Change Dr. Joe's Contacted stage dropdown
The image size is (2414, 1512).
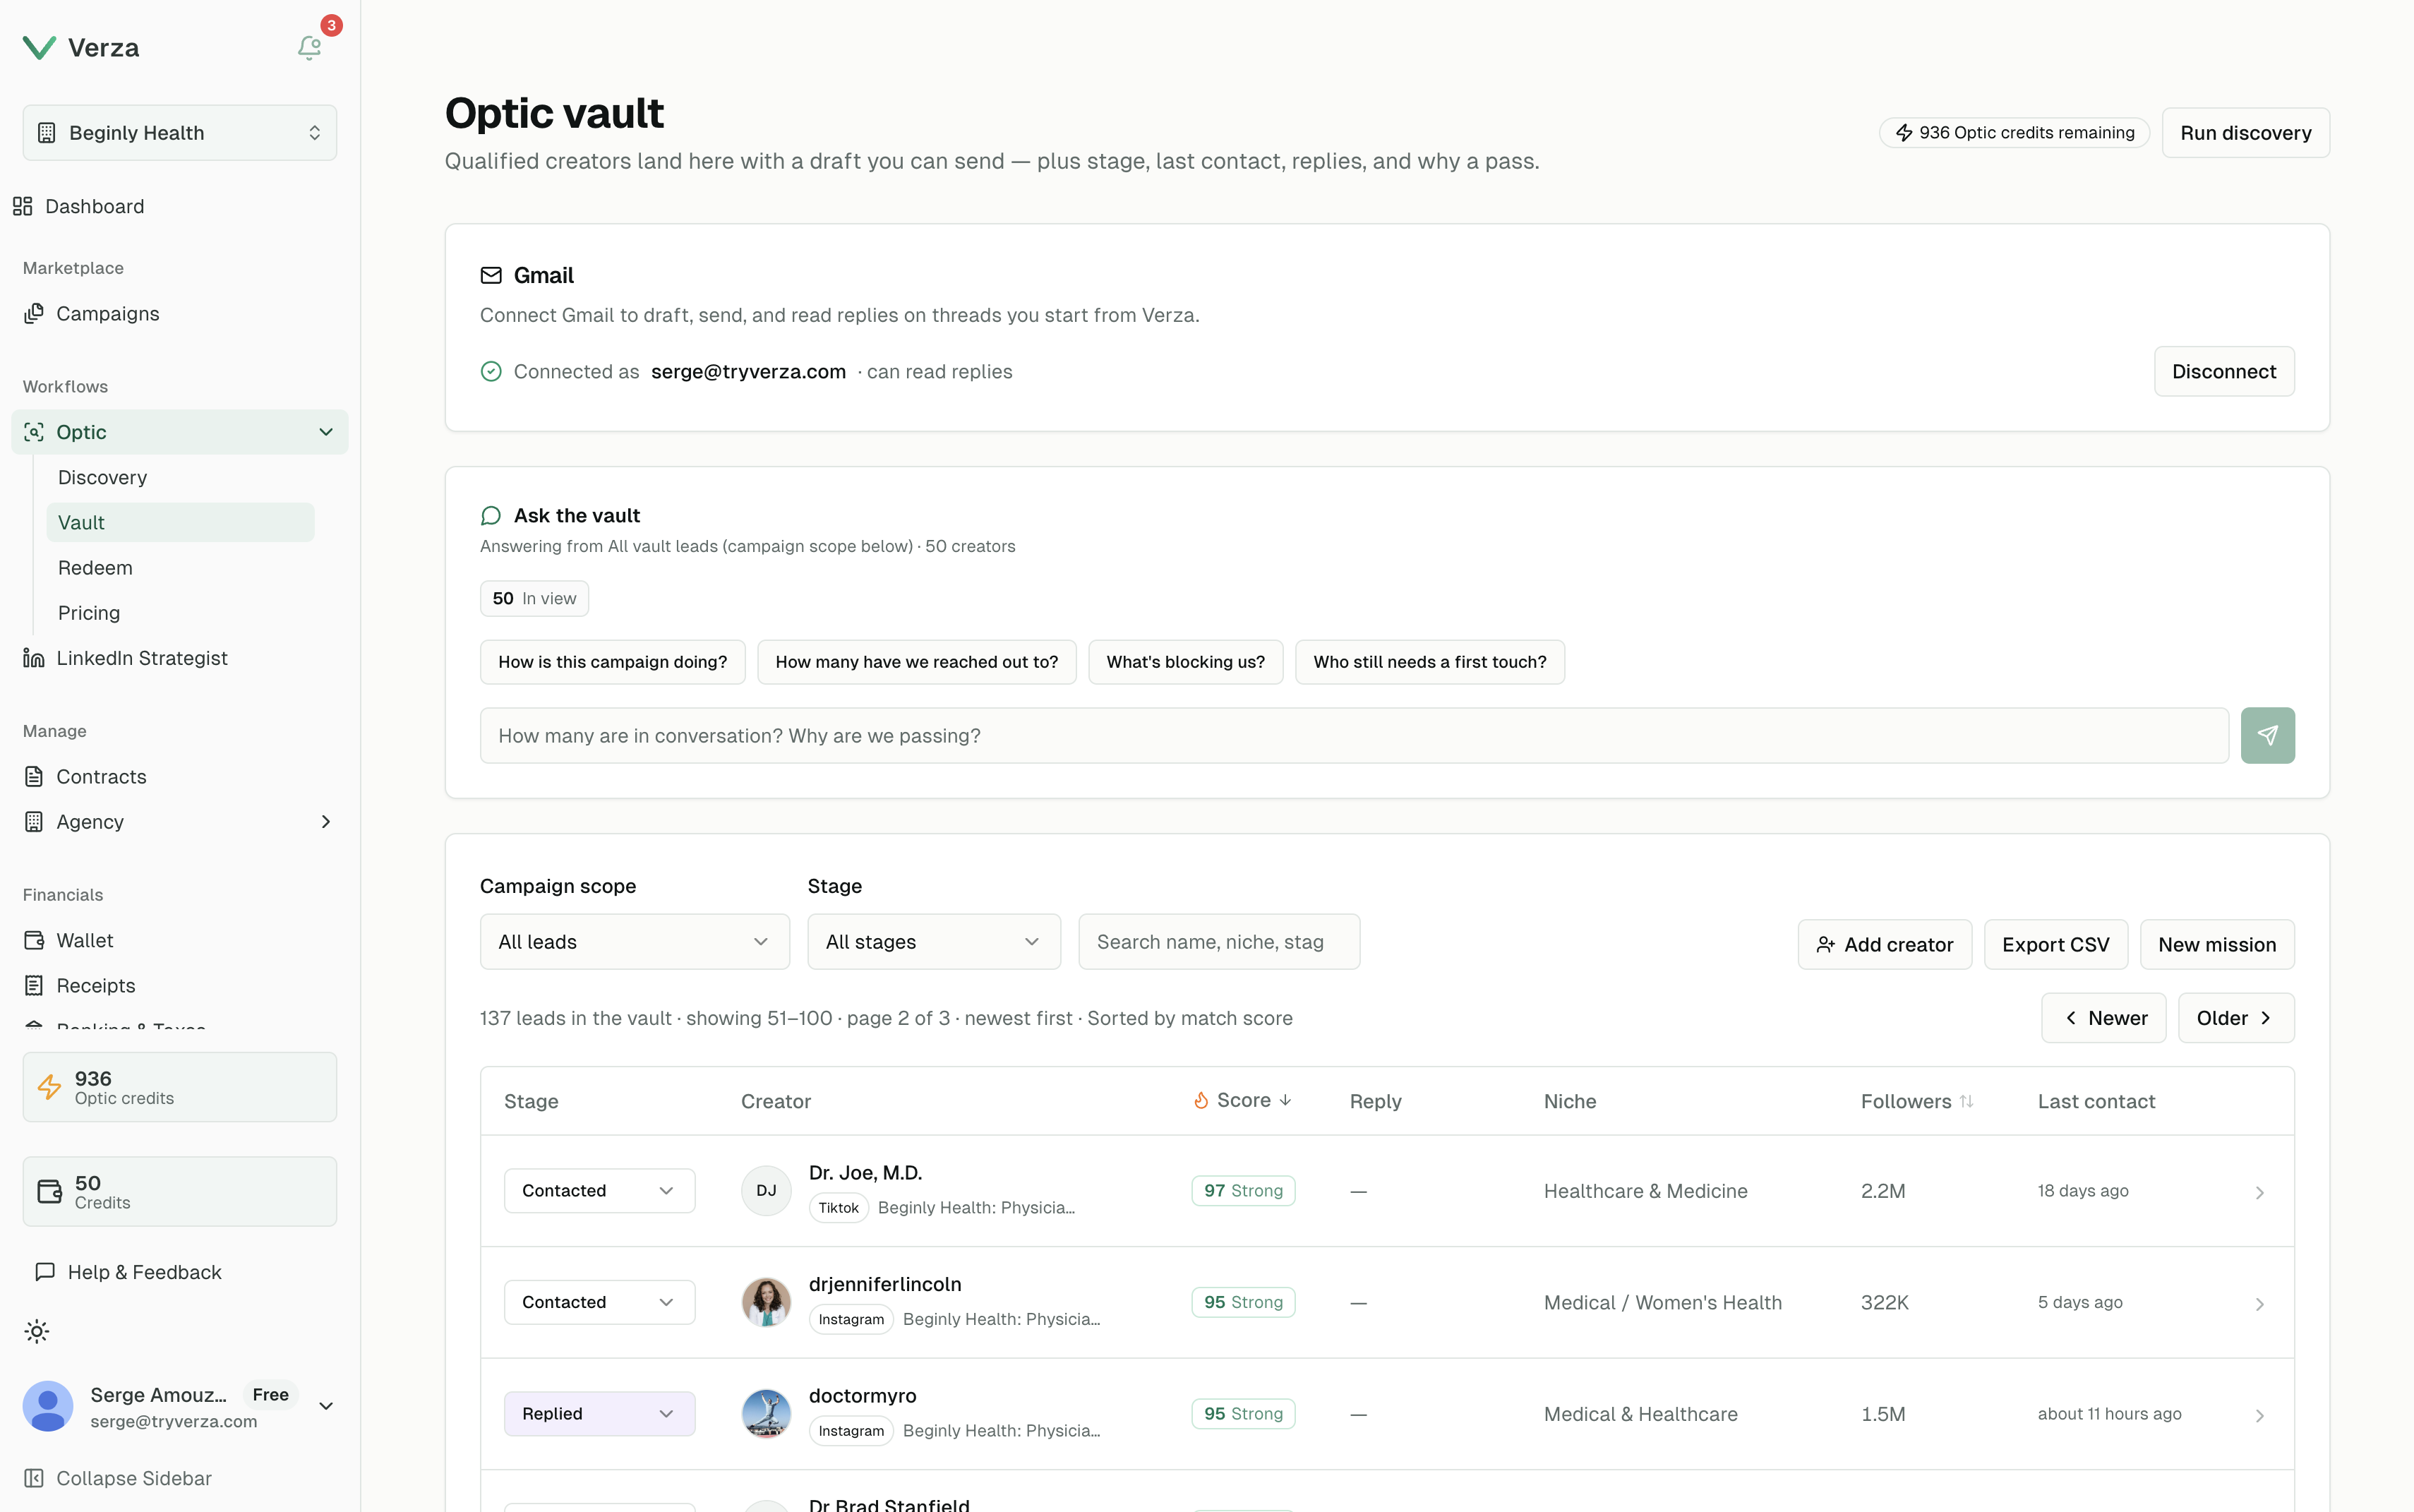pyautogui.click(x=599, y=1190)
